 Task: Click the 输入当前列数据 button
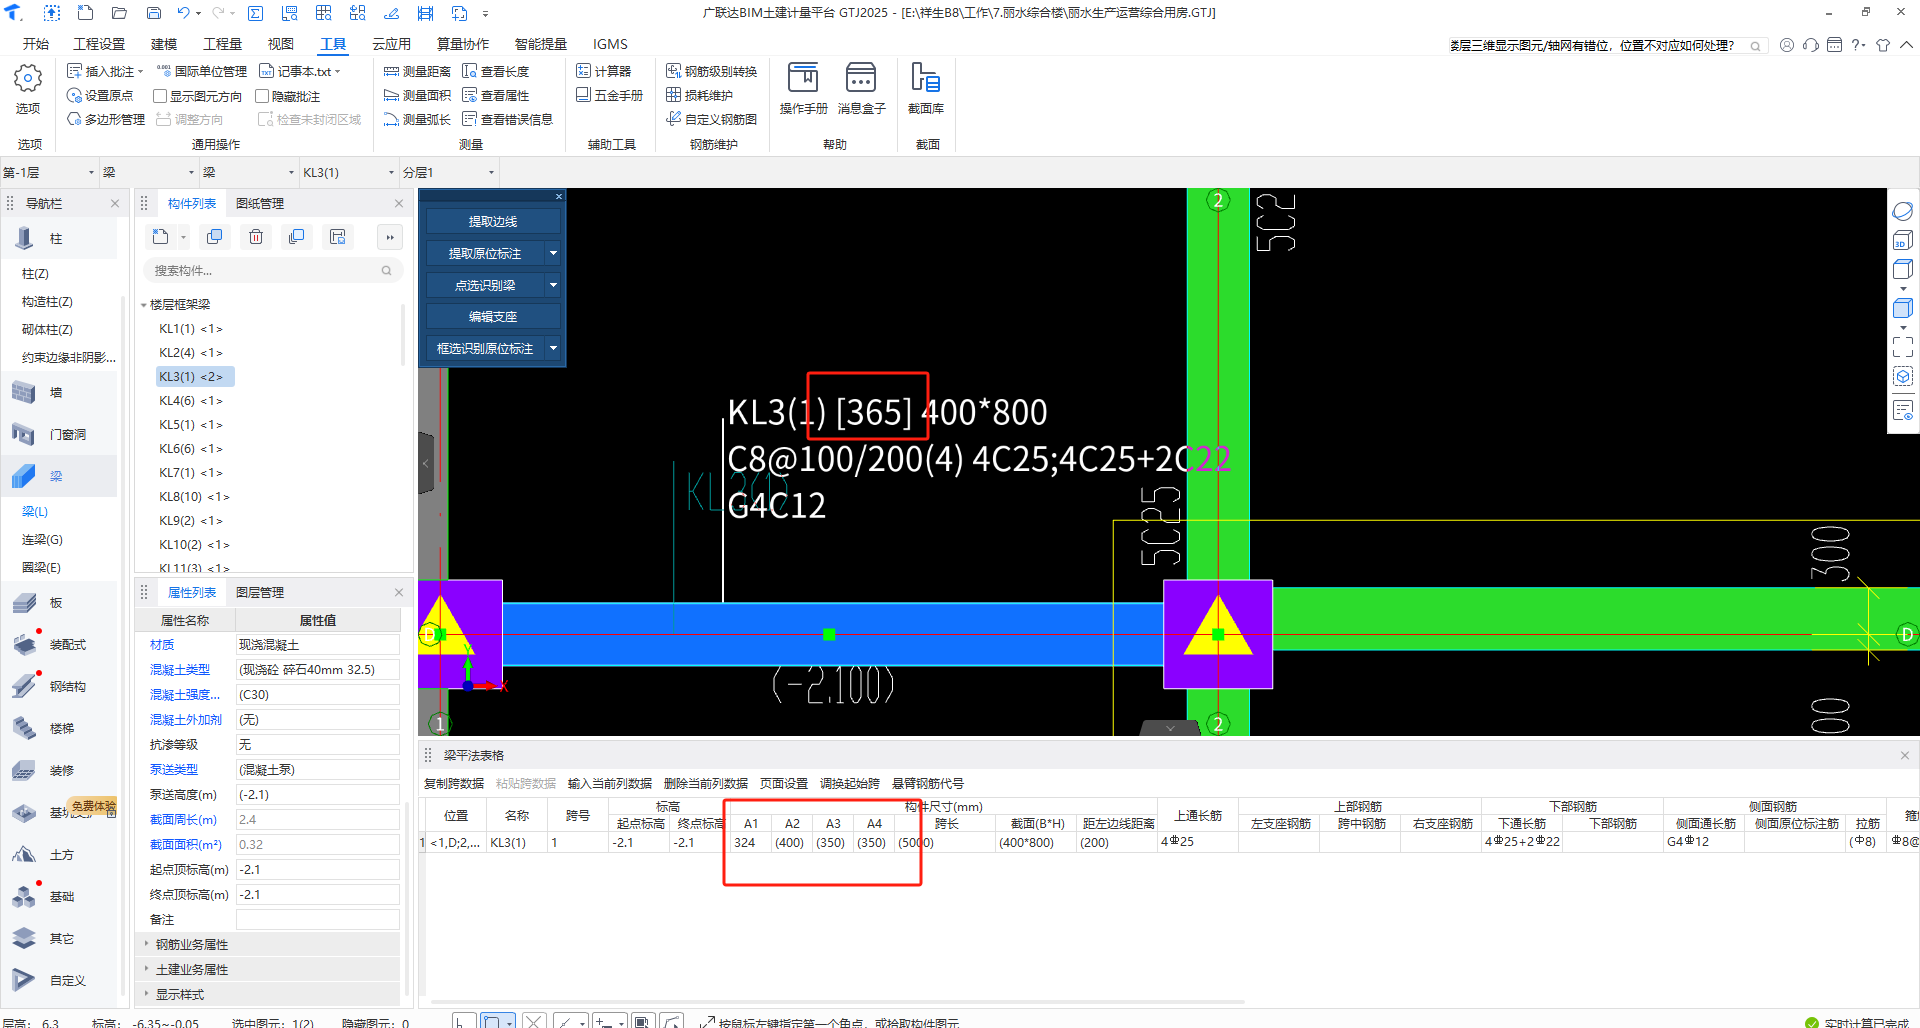(x=610, y=783)
